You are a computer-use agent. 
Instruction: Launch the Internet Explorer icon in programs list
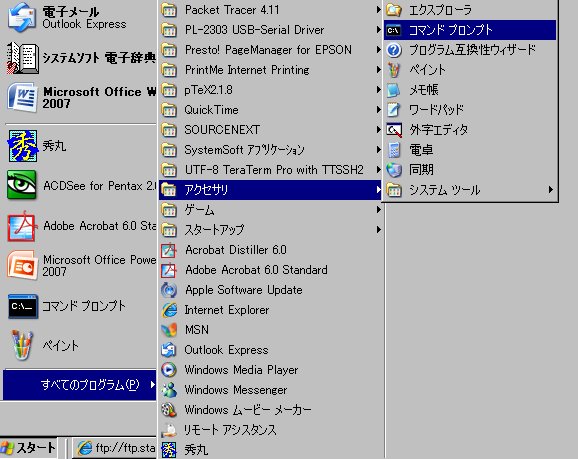pyautogui.click(x=169, y=310)
